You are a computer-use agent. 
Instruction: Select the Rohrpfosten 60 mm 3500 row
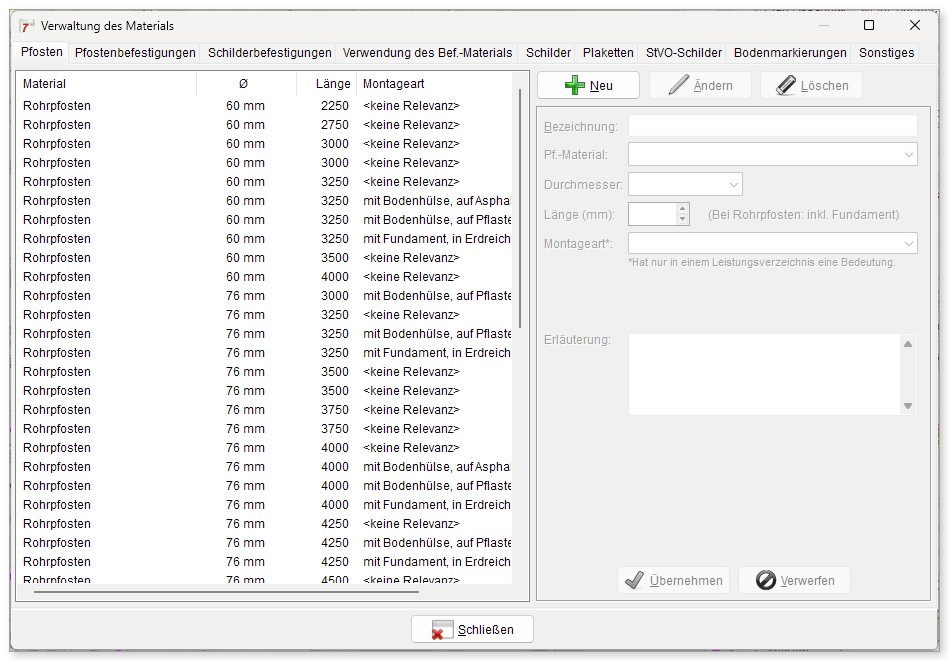coord(264,257)
